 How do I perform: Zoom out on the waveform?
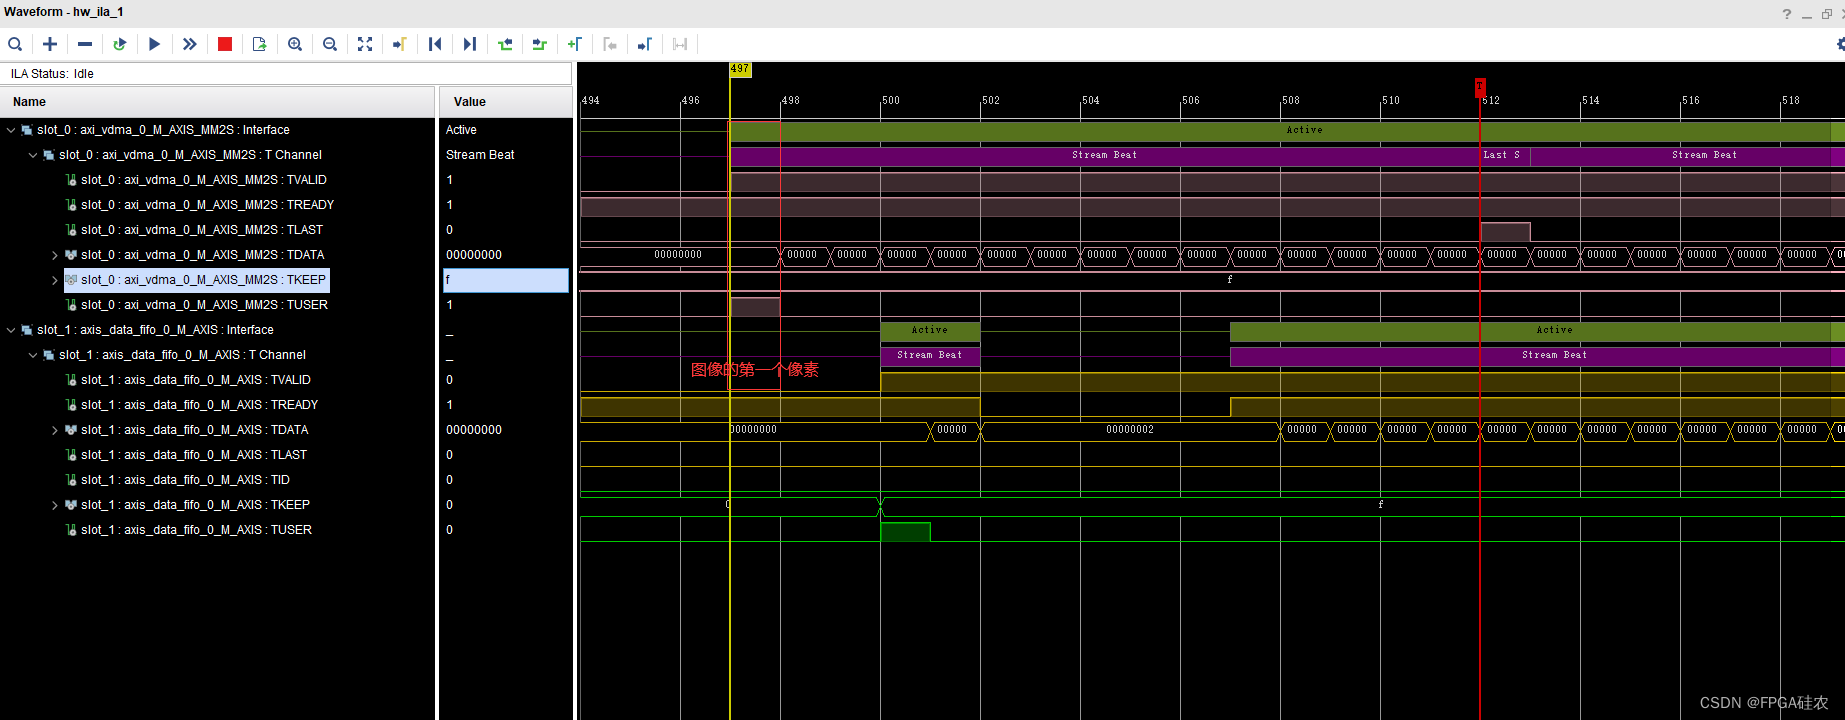point(330,44)
